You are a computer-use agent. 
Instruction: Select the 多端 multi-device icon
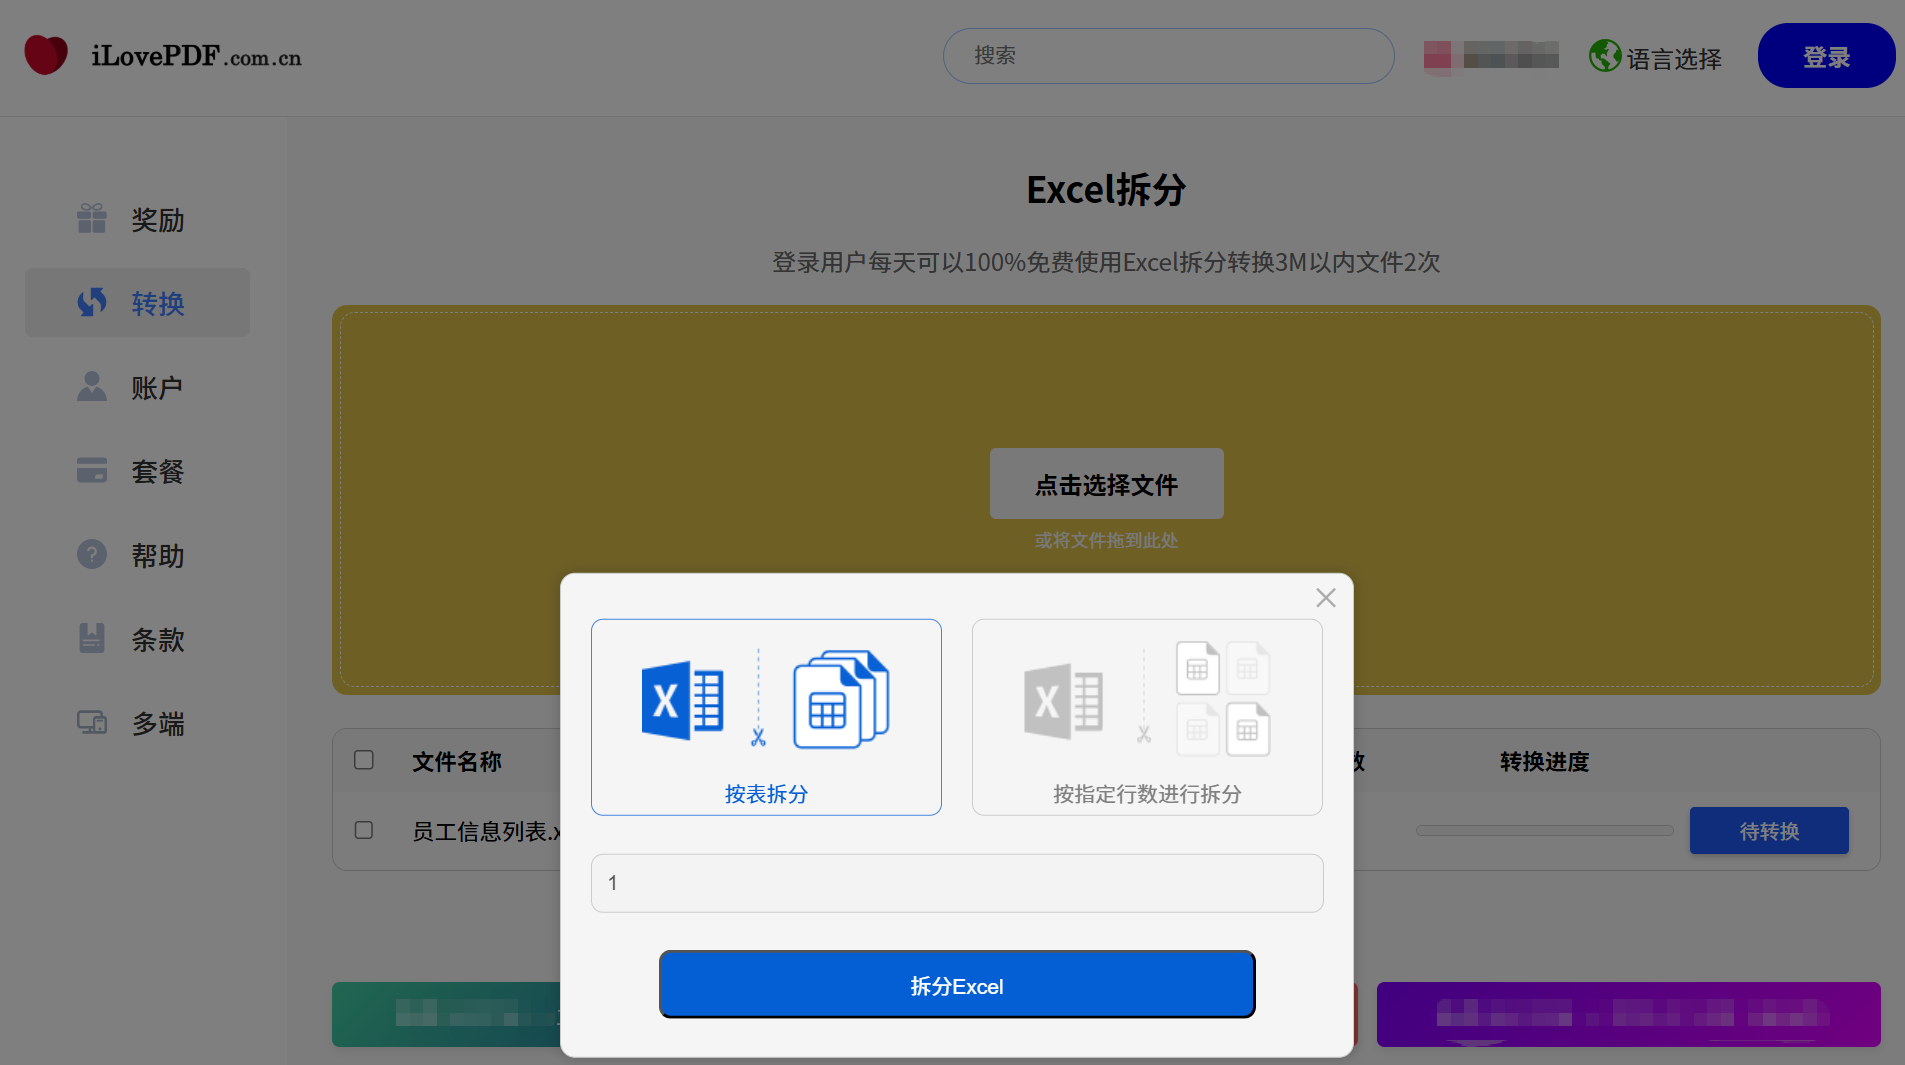tap(91, 722)
